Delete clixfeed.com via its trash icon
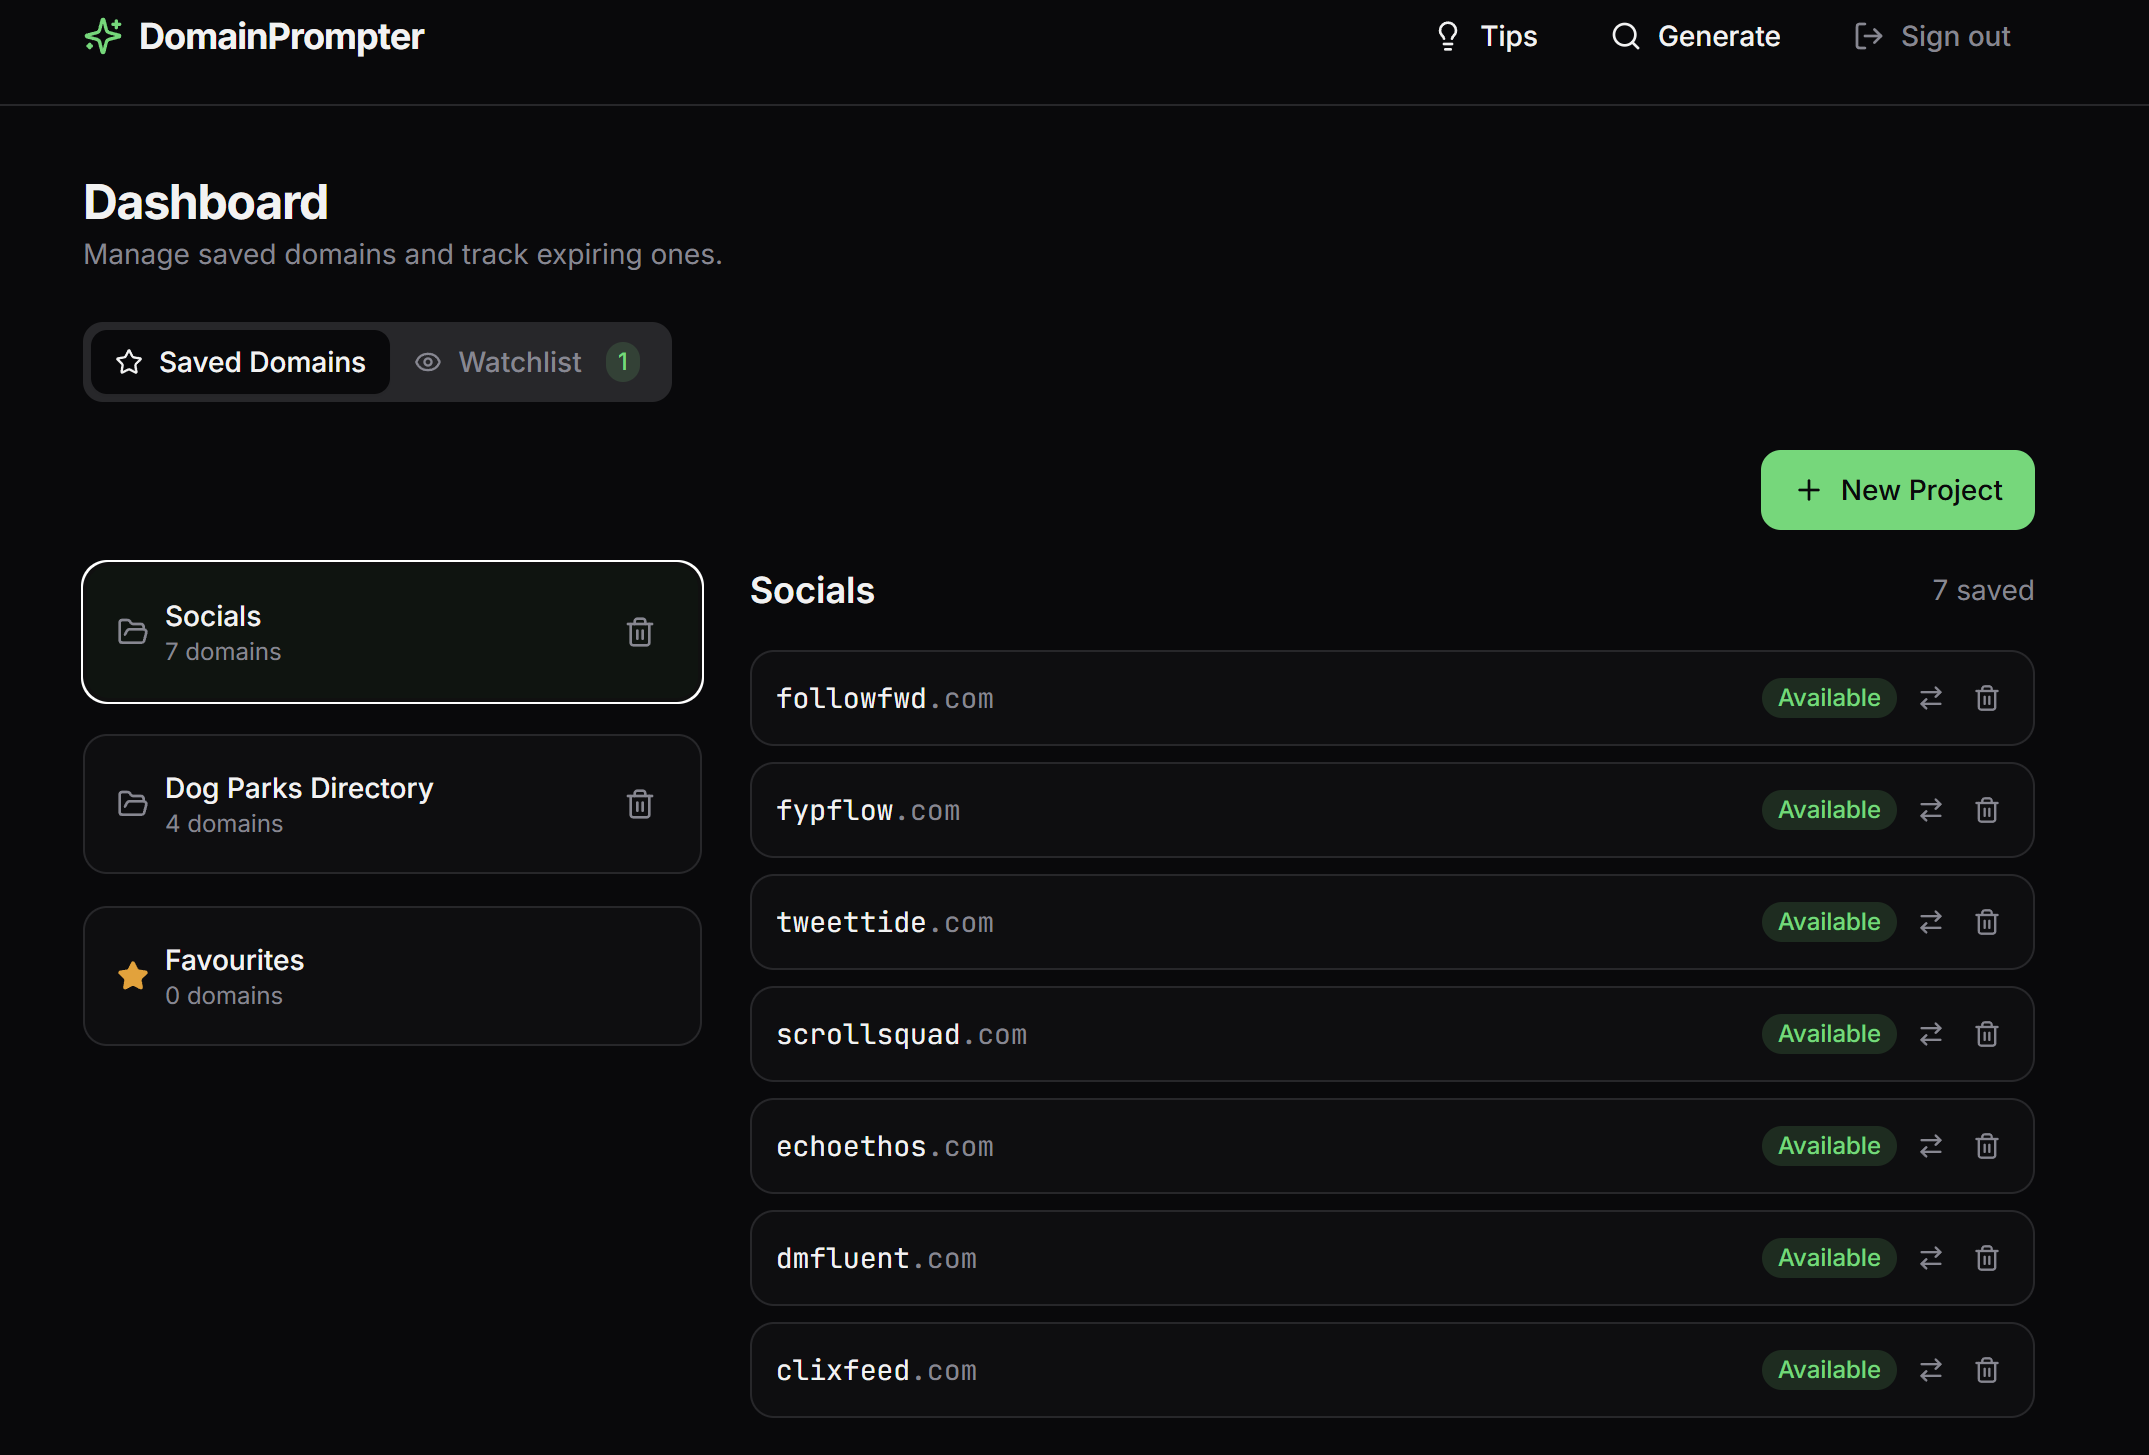Viewport: 2149px width, 1455px height. point(1986,1370)
